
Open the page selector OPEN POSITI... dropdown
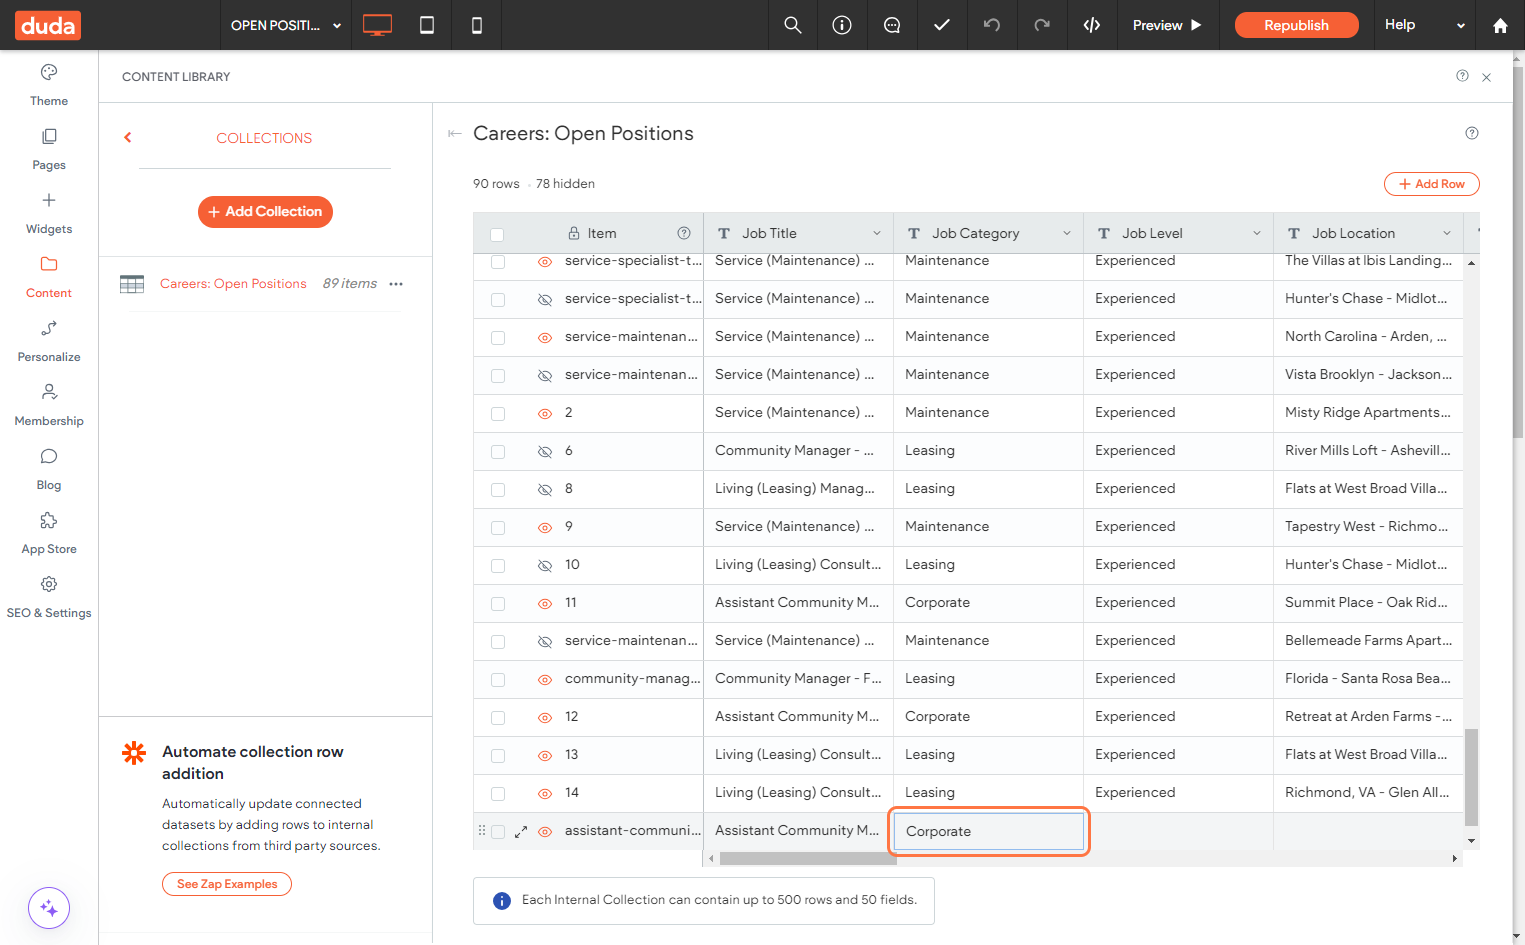[x=286, y=25]
